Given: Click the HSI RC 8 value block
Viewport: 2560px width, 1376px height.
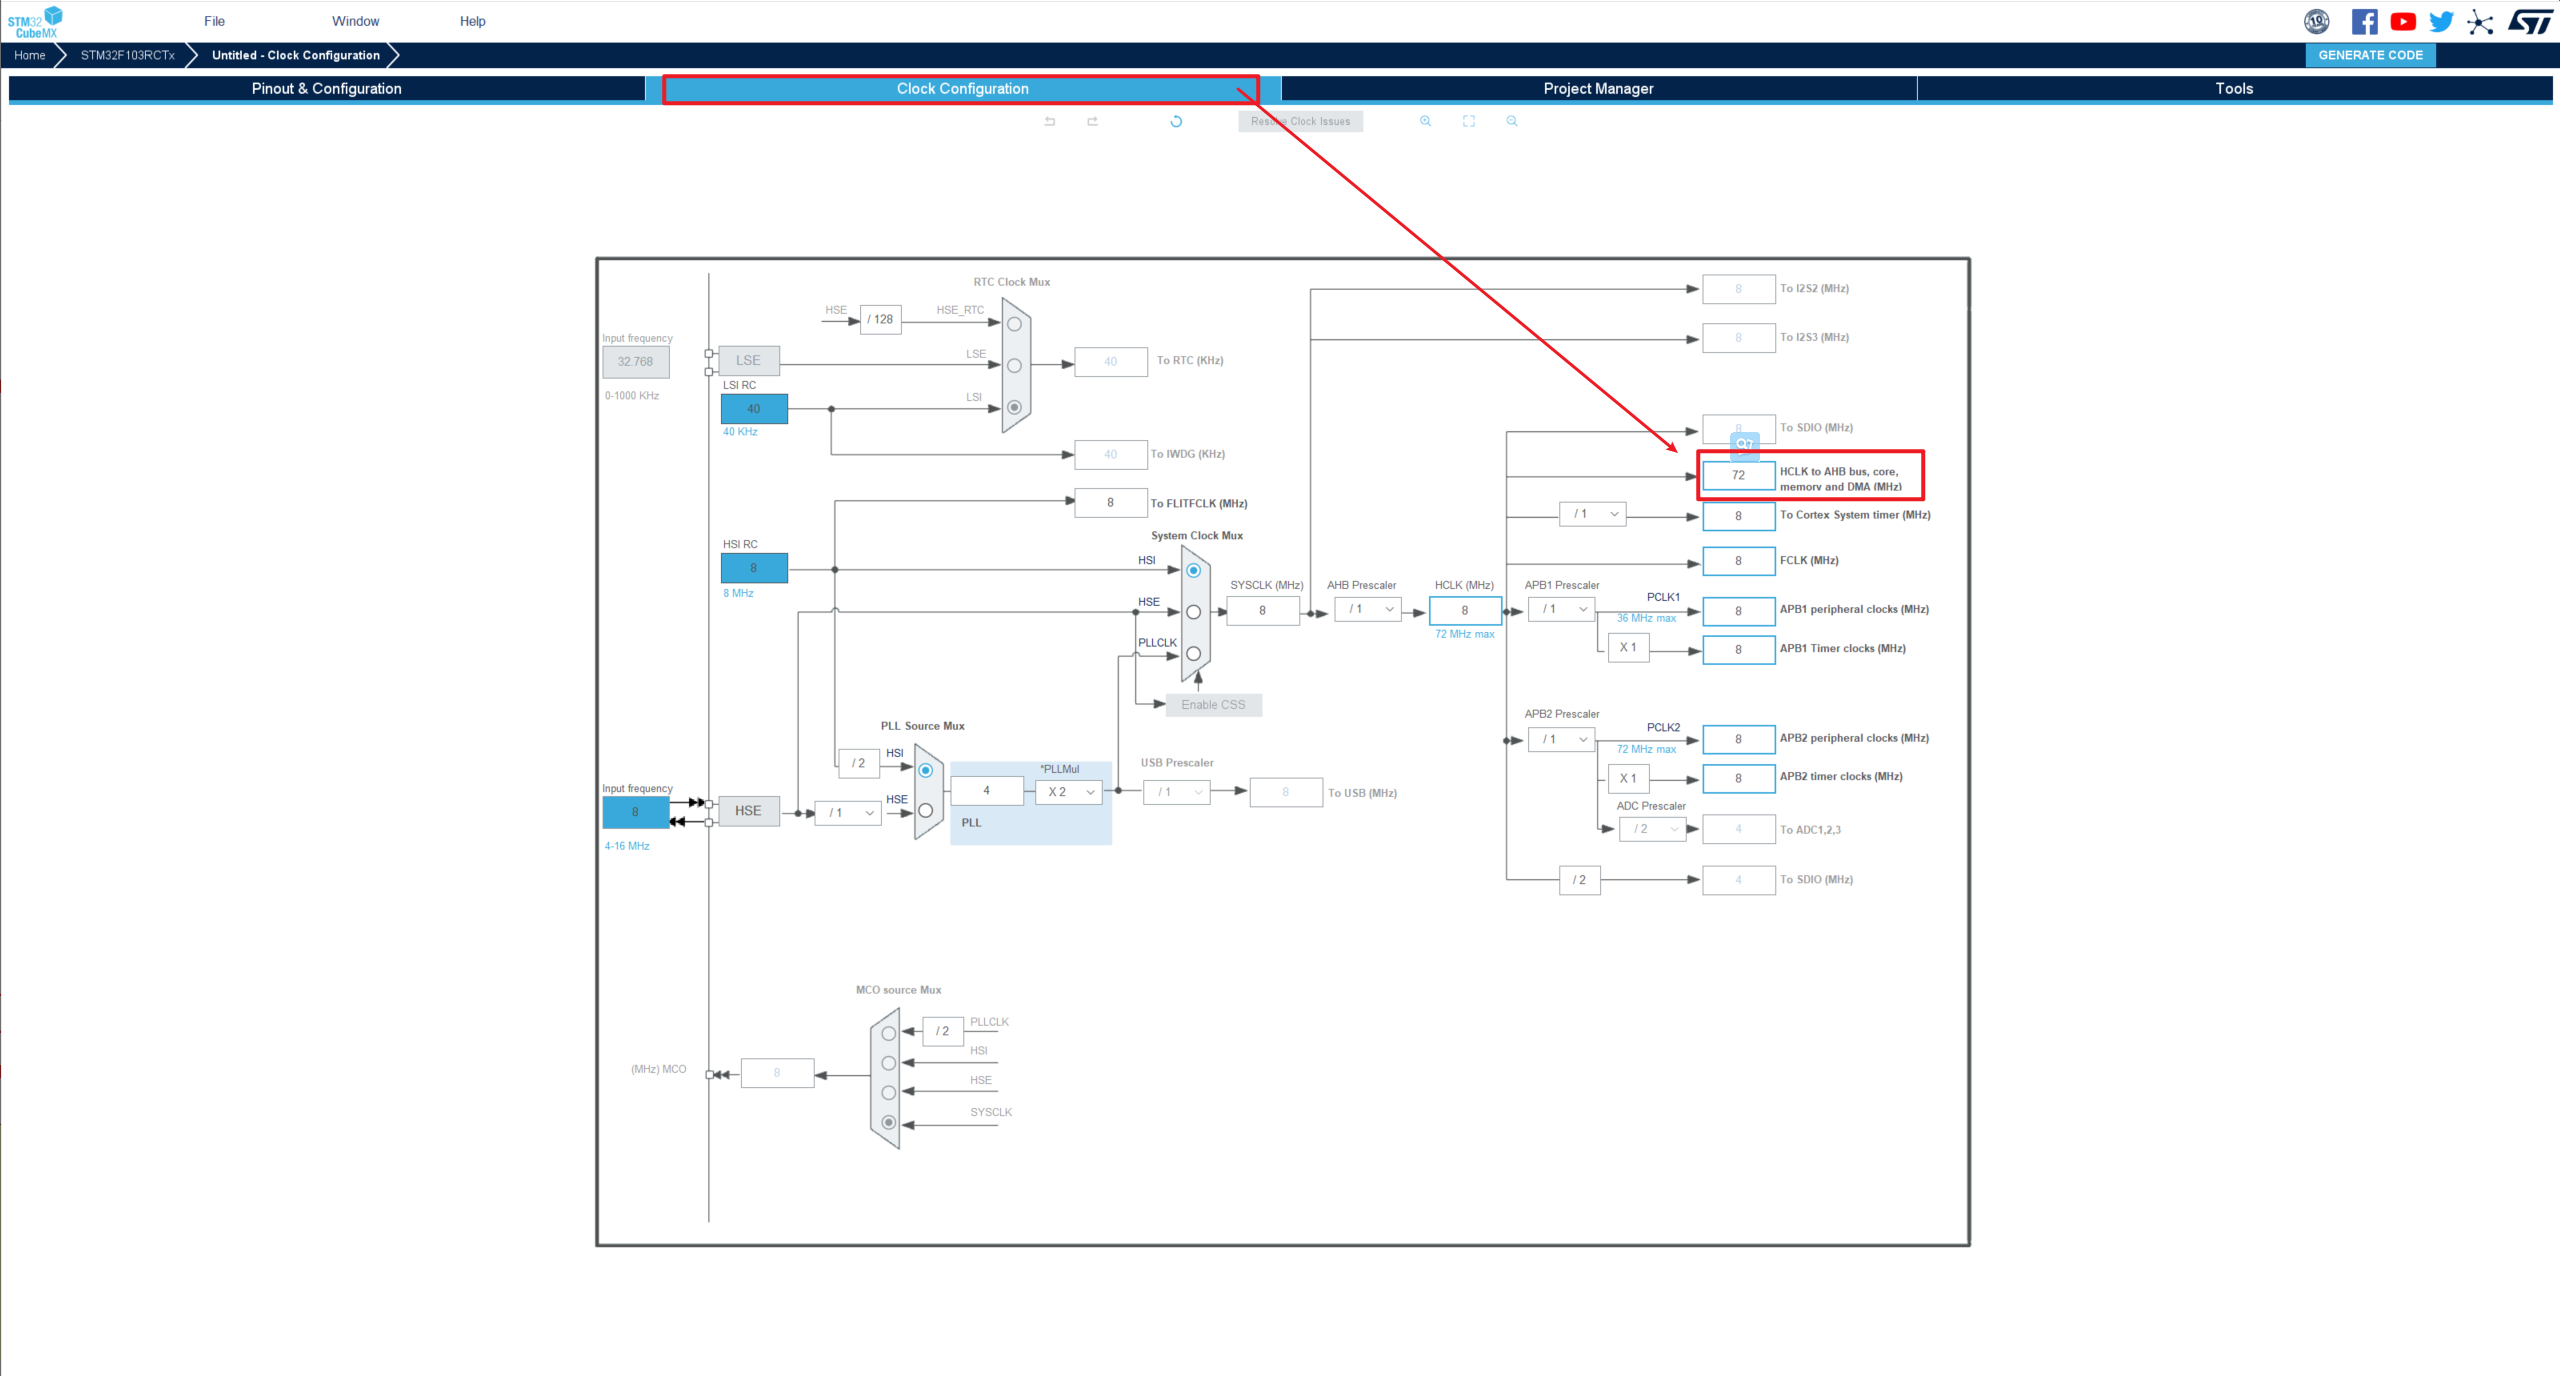Looking at the screenshot, I should click(754, 568).
